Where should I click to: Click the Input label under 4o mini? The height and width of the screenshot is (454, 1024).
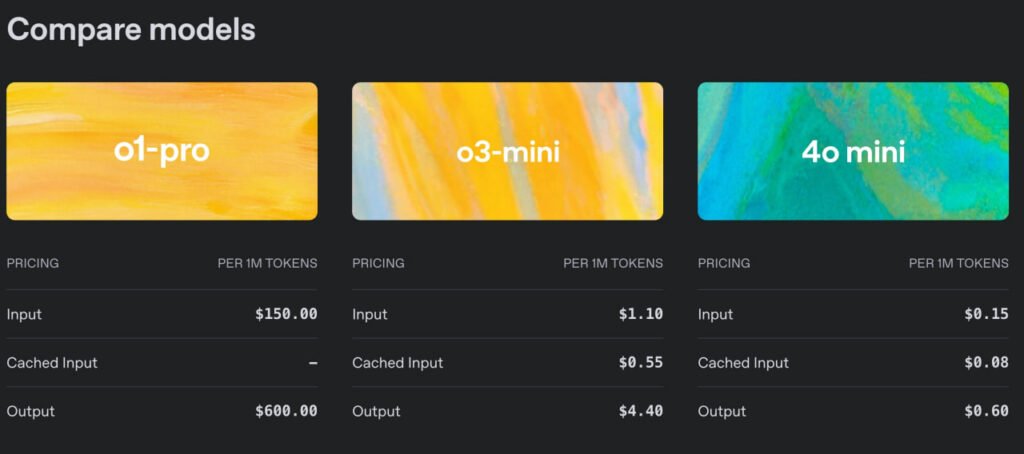coord(715,314)
